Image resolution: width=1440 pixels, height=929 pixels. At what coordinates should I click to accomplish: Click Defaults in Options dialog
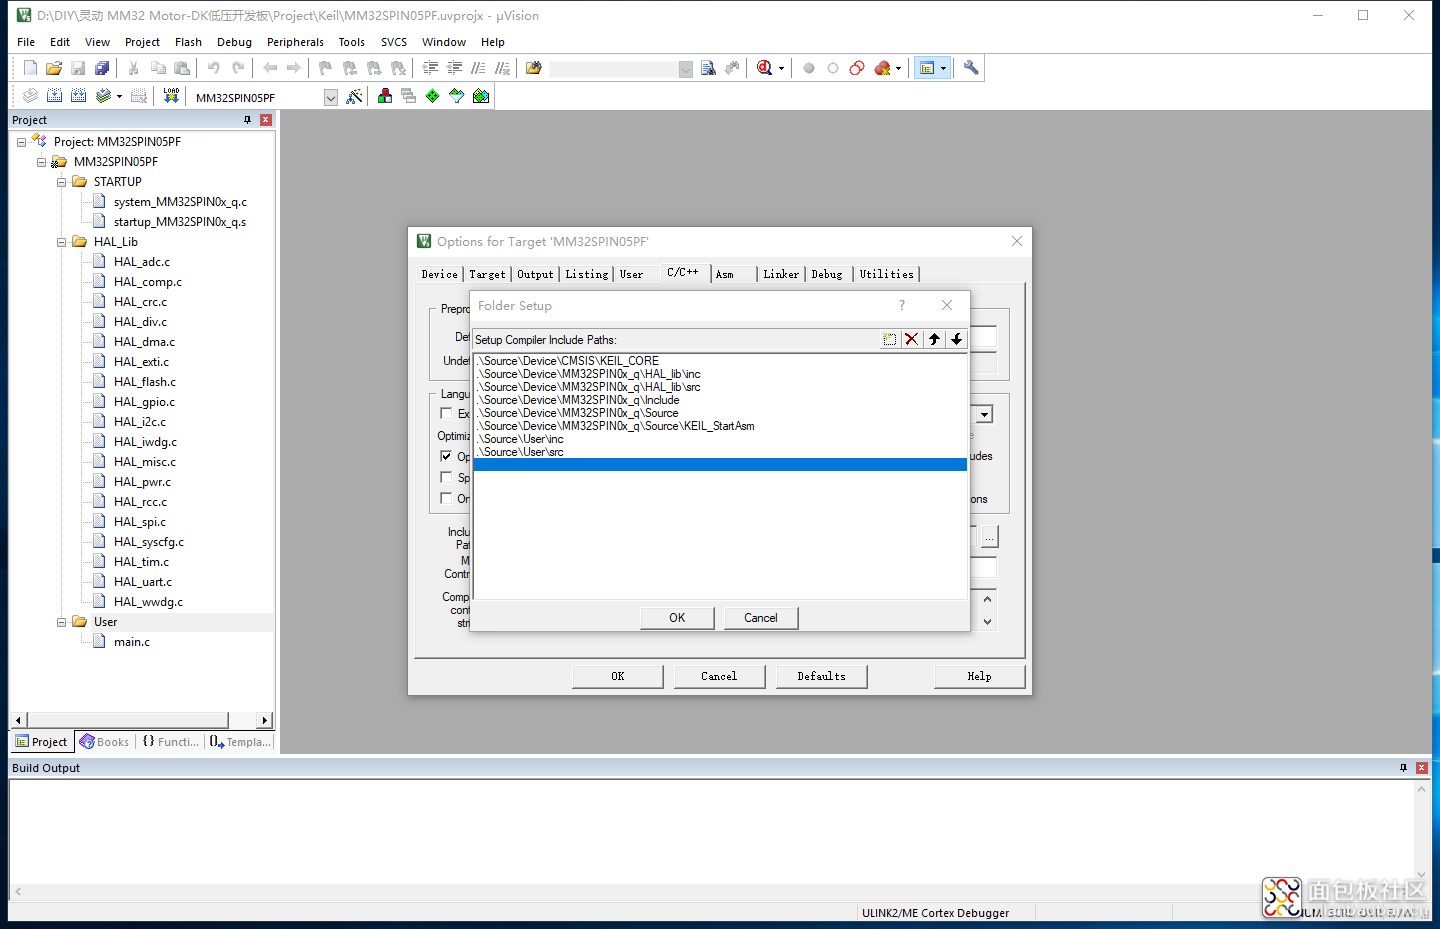tap(821, 677)
